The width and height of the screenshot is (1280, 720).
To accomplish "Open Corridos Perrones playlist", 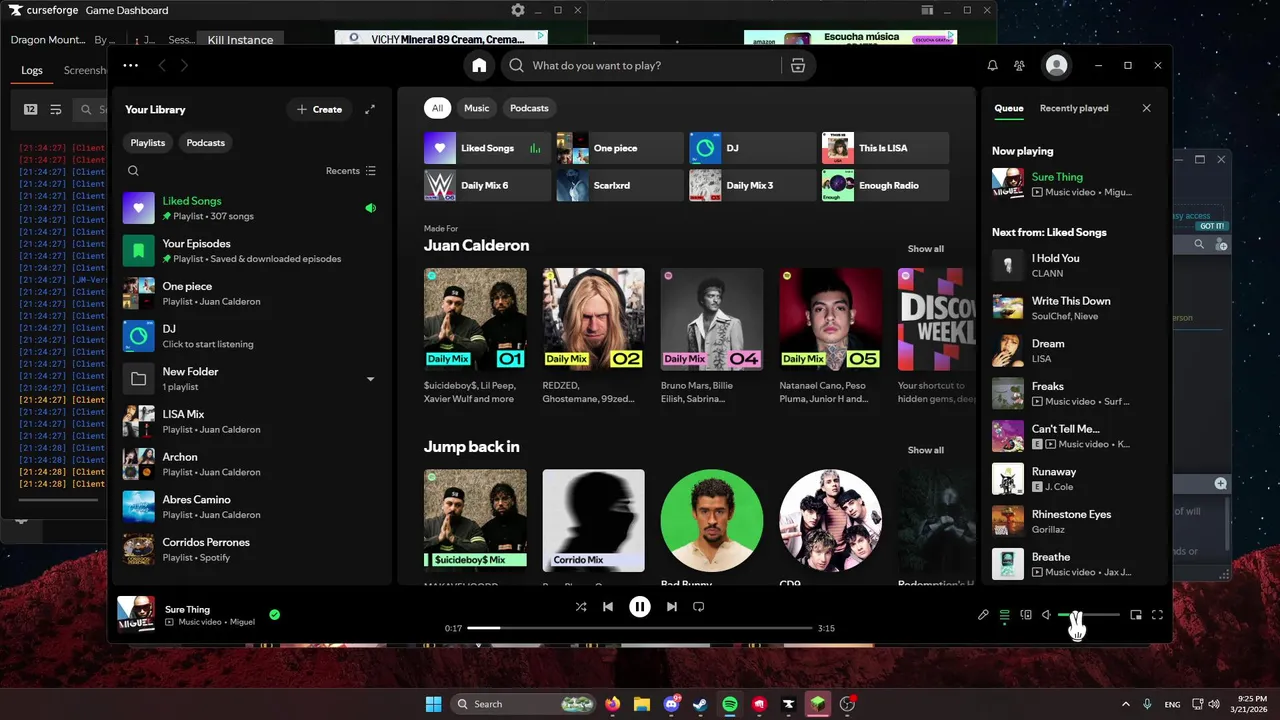I will (250, 549).
